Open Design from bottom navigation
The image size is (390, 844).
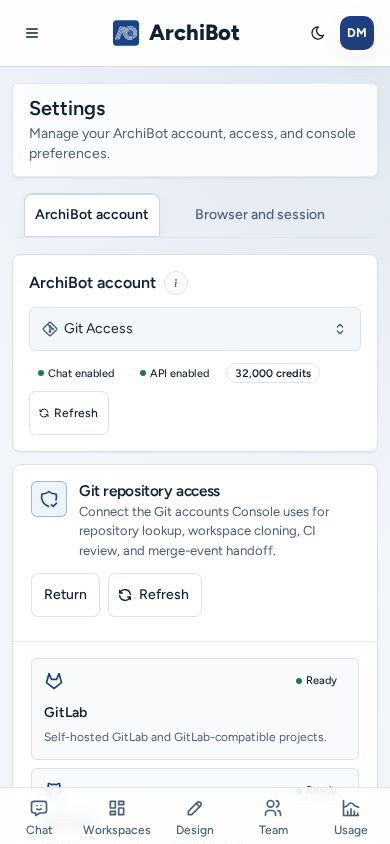[195, 817]
